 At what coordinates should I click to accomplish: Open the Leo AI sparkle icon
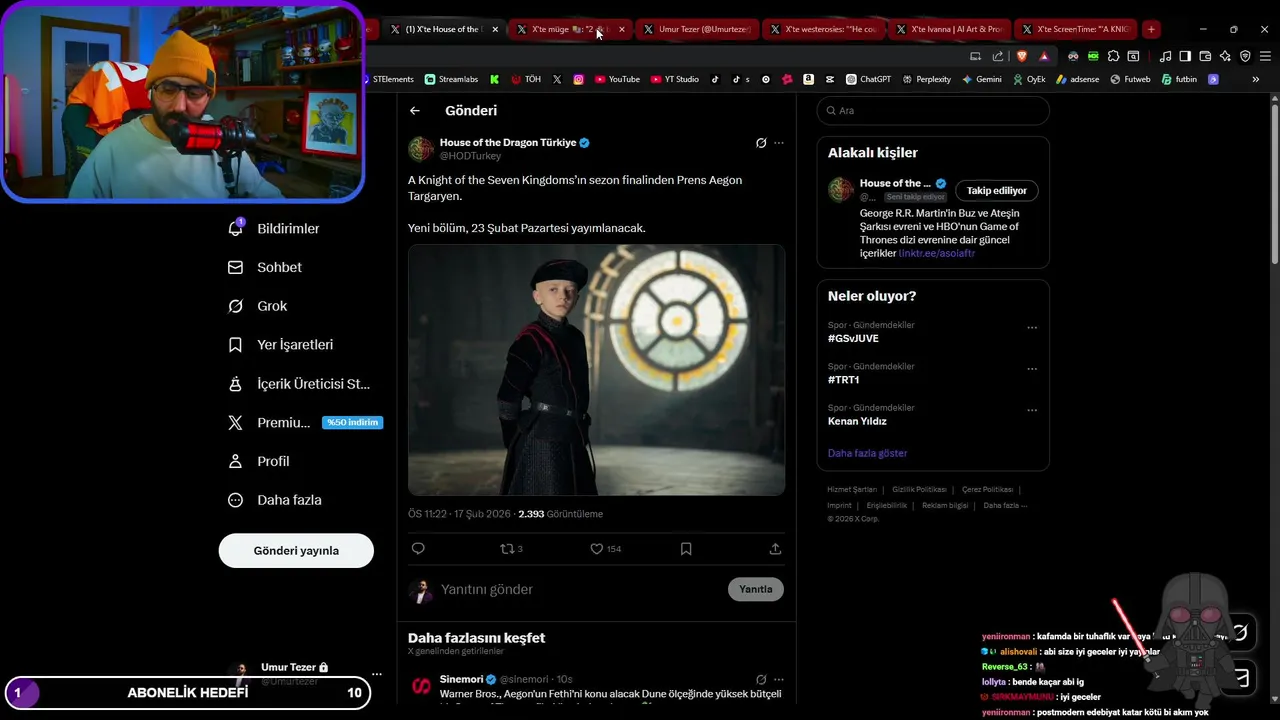click(1225, 56)
